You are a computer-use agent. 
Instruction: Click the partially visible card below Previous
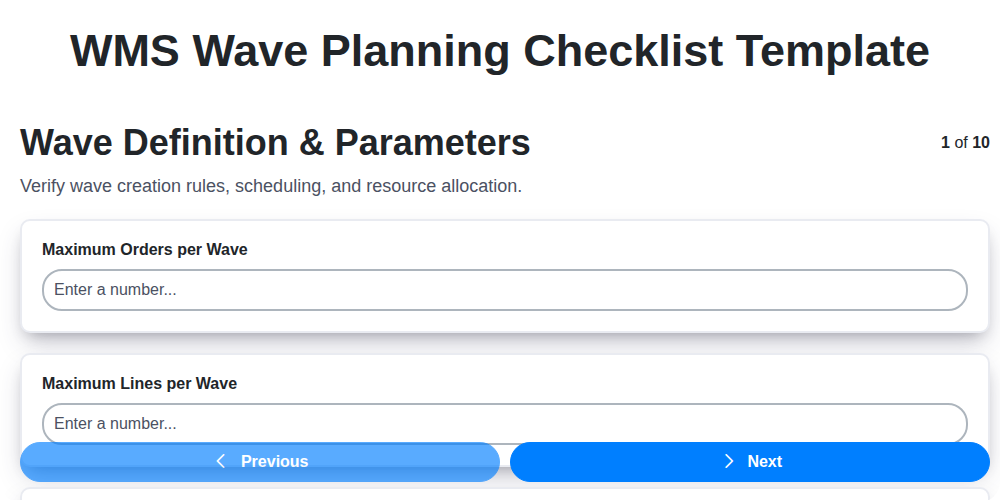(x=500, y=493)
